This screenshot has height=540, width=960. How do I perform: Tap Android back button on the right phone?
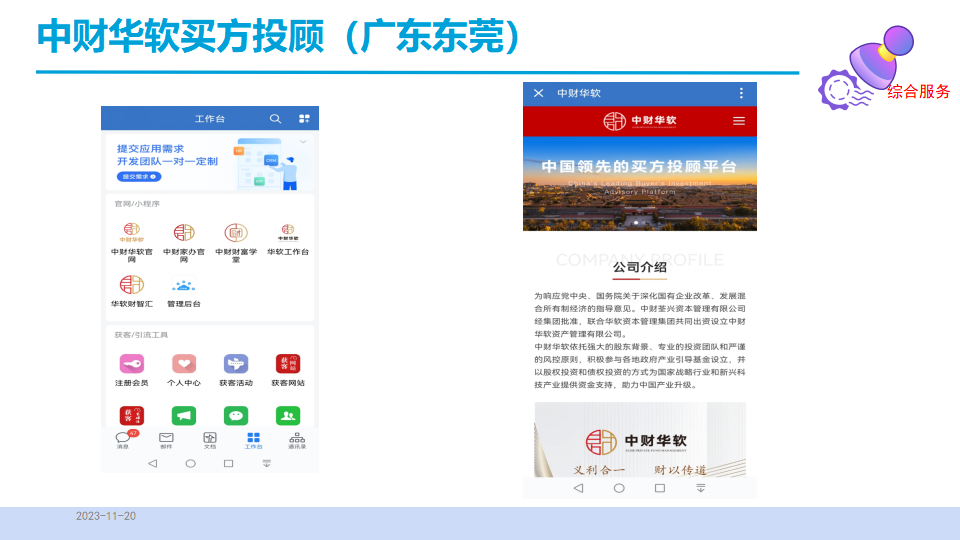click(x=578, y=488)
